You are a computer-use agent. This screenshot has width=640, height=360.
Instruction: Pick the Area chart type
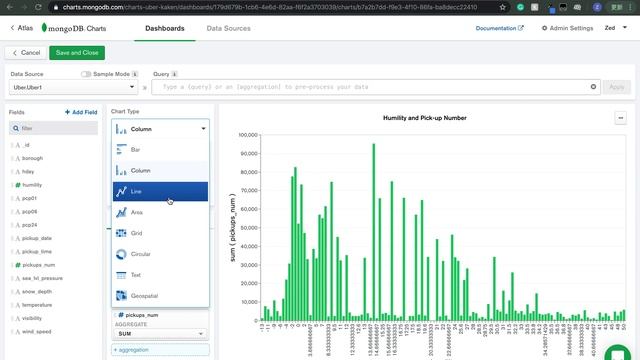(160, 212)
